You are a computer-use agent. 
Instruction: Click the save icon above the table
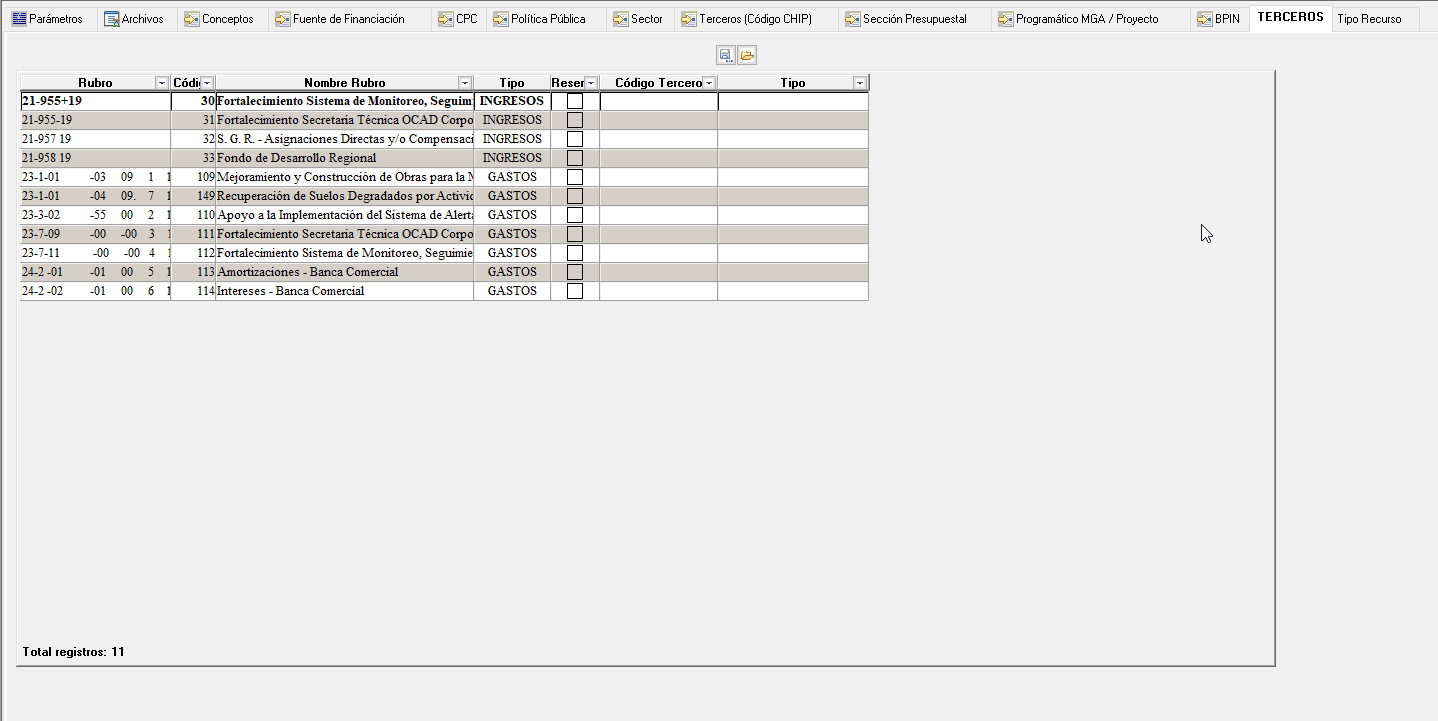(725, 55)
